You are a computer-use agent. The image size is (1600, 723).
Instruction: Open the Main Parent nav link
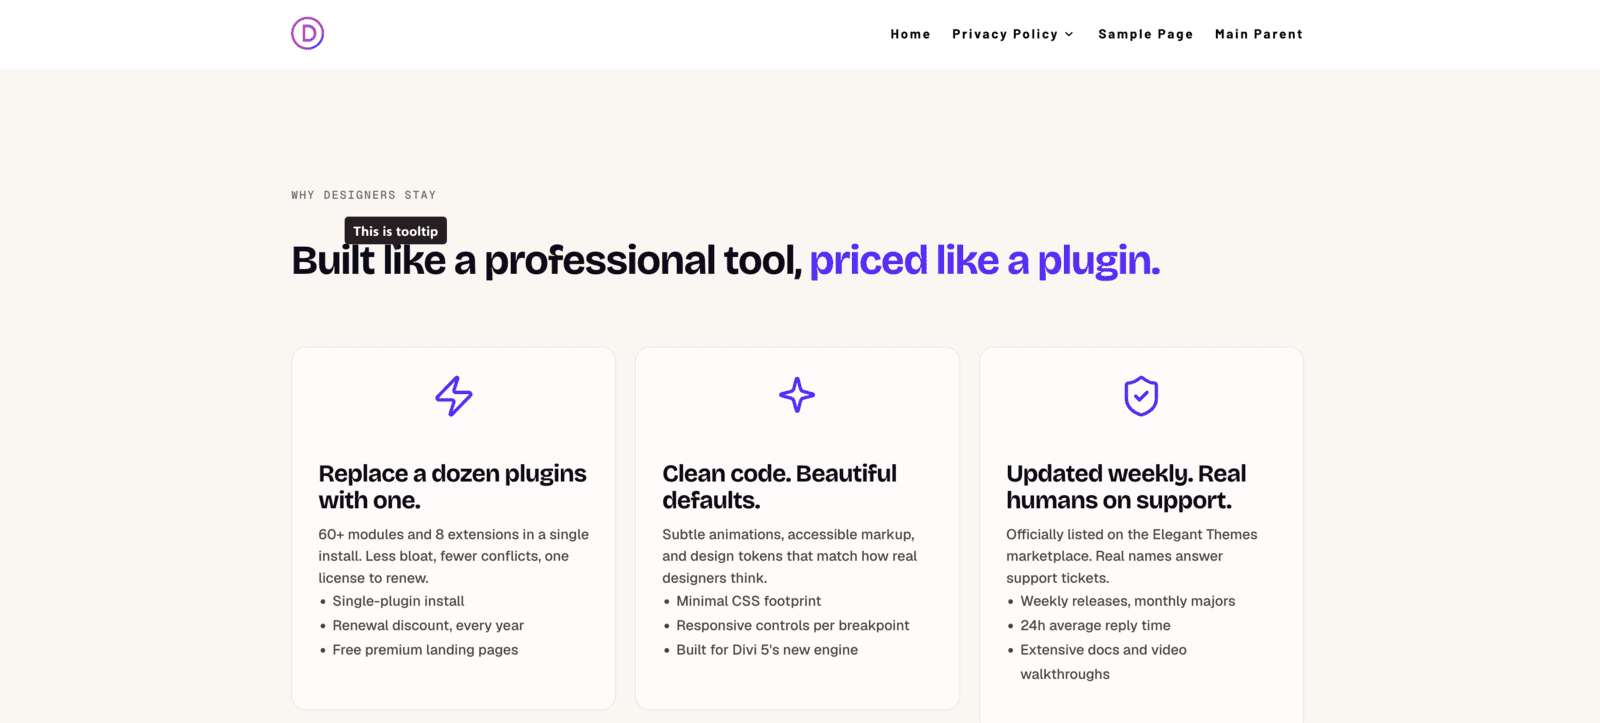point(1259,34)
